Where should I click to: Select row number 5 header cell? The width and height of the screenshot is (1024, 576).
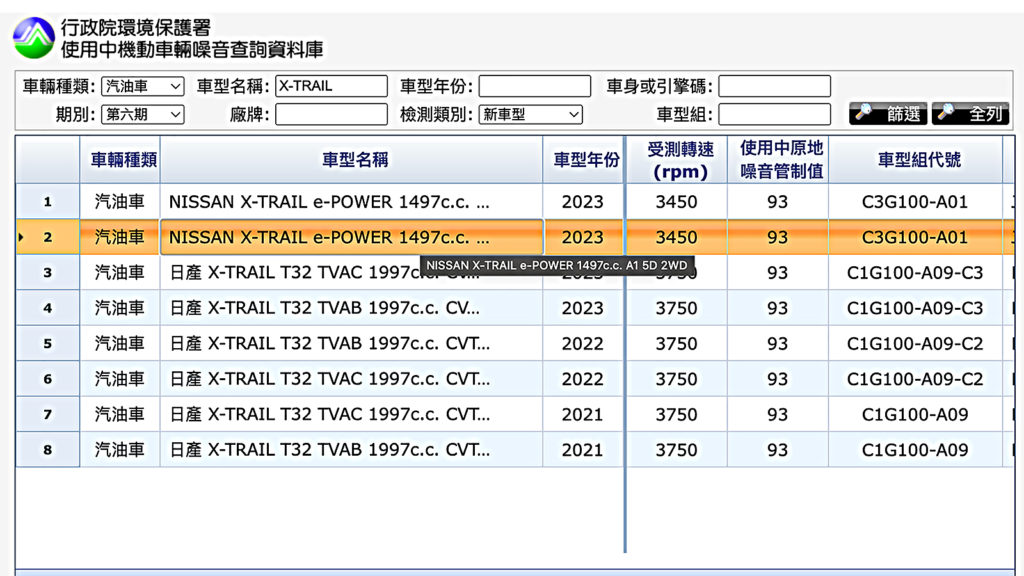point(48,344)
